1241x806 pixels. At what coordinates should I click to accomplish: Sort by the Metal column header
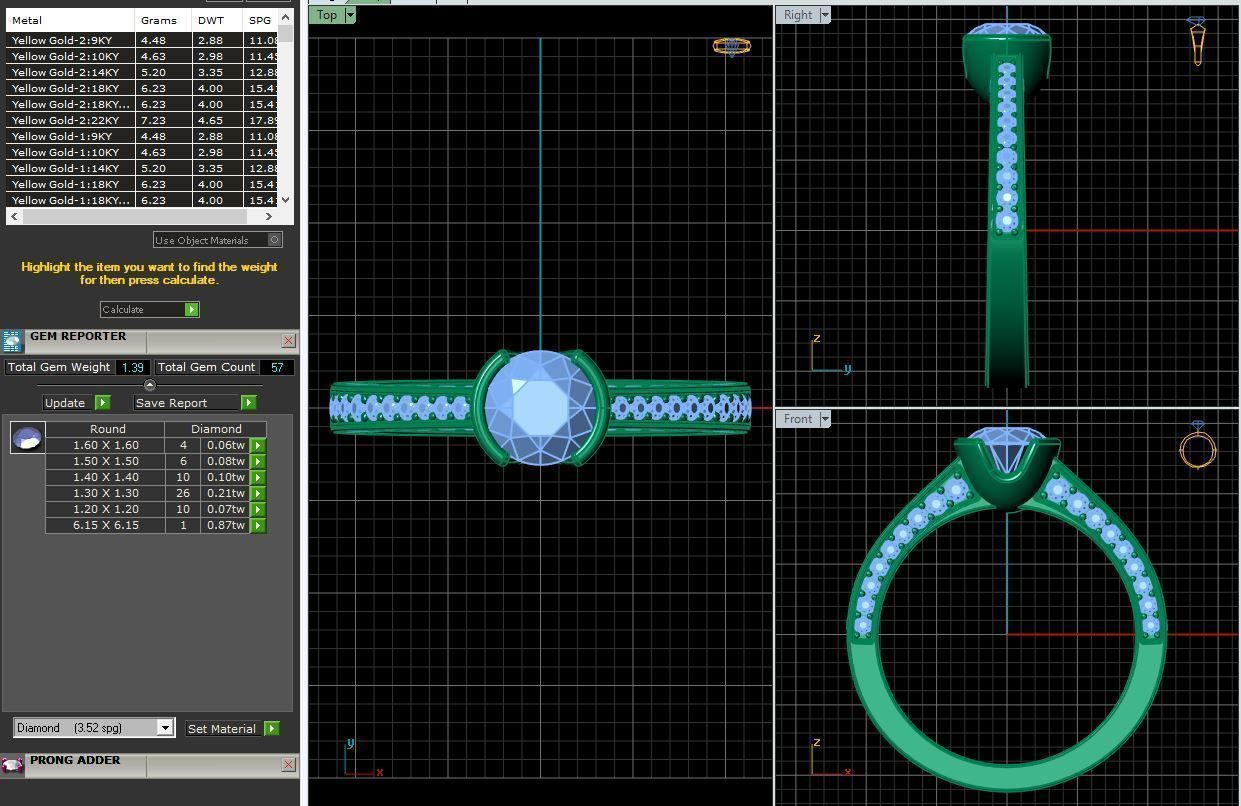coord(70,20)
